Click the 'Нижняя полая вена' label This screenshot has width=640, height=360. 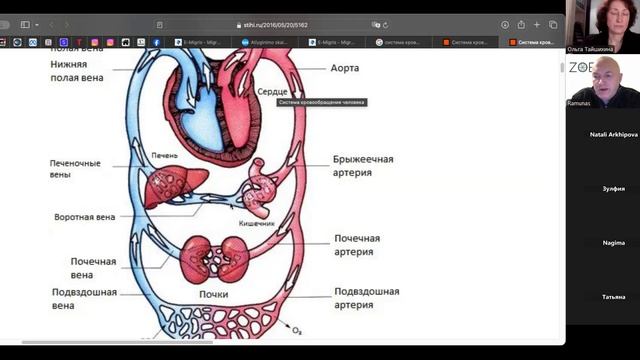pos(77,71)
